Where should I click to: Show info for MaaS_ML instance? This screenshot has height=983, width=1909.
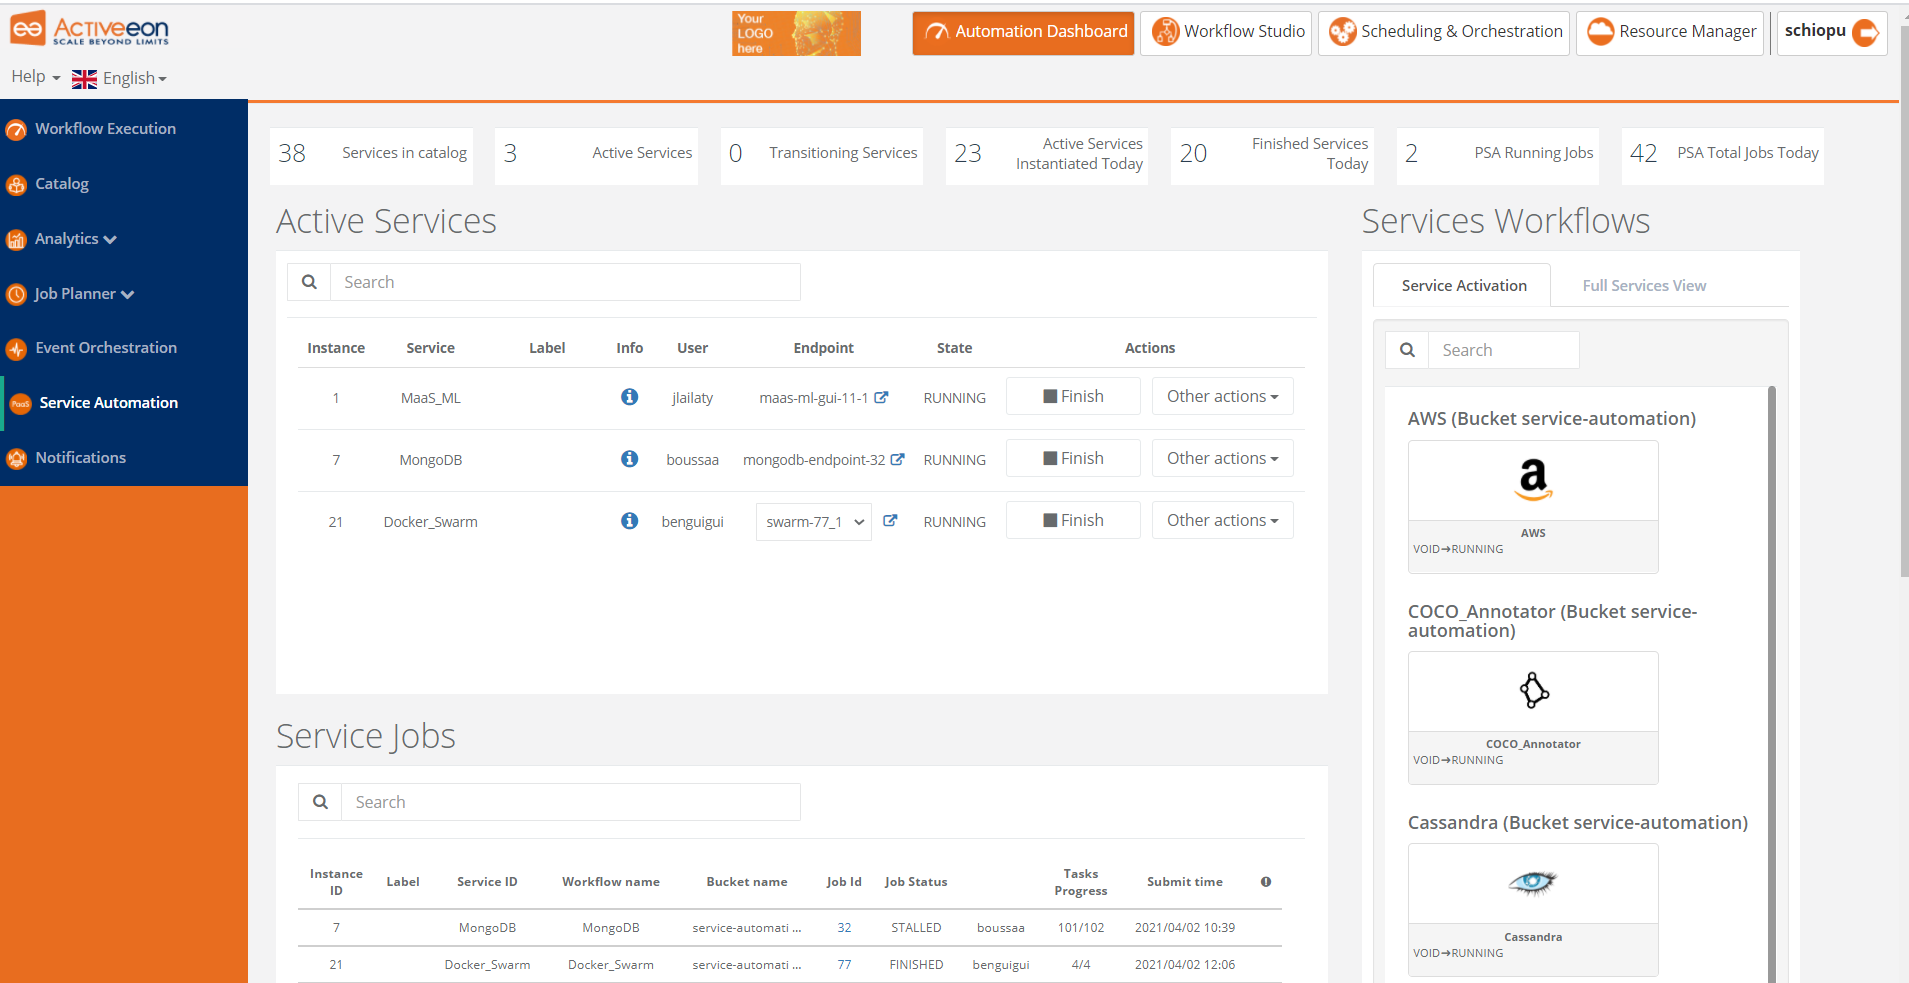pyautogui.click(x=629, y=397)
